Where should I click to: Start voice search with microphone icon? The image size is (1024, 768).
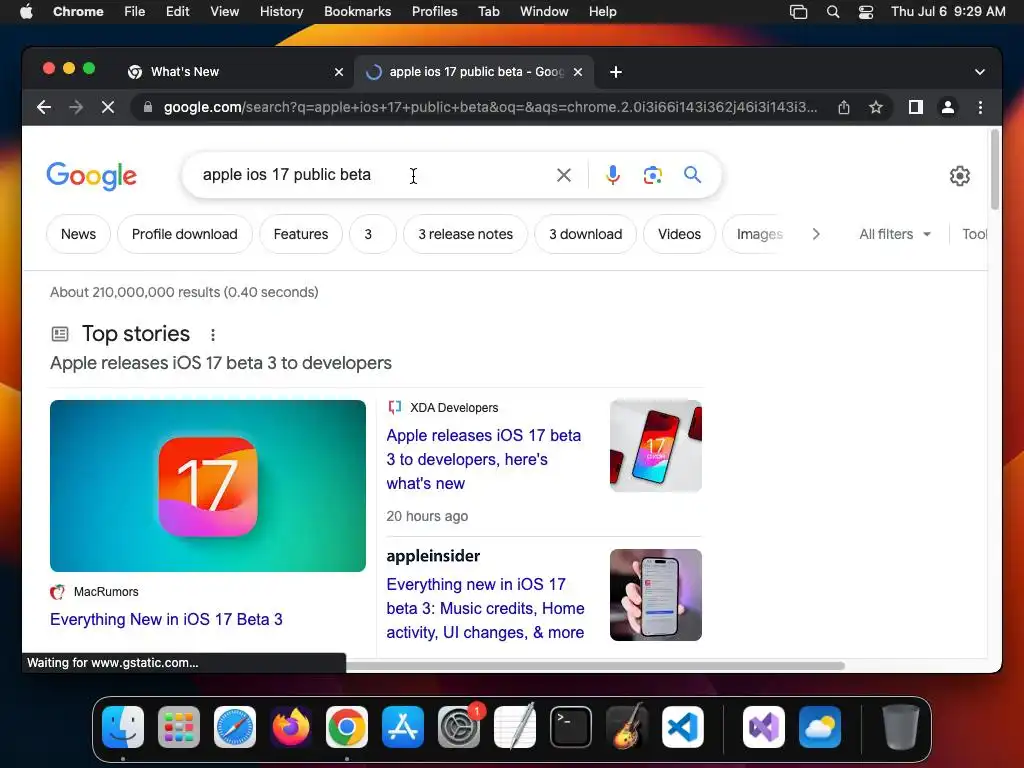tap(613, 175)
